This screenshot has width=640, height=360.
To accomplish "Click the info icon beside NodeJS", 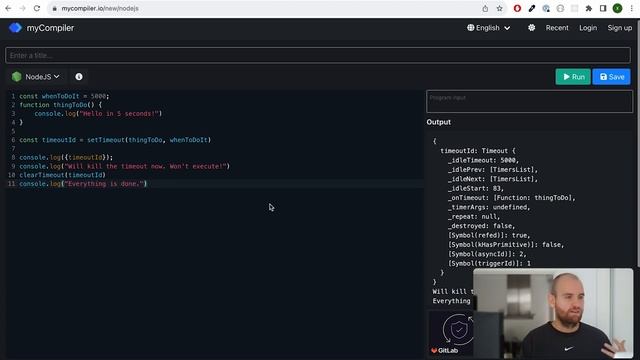I will pyautogui.click(x=79, y=77).
